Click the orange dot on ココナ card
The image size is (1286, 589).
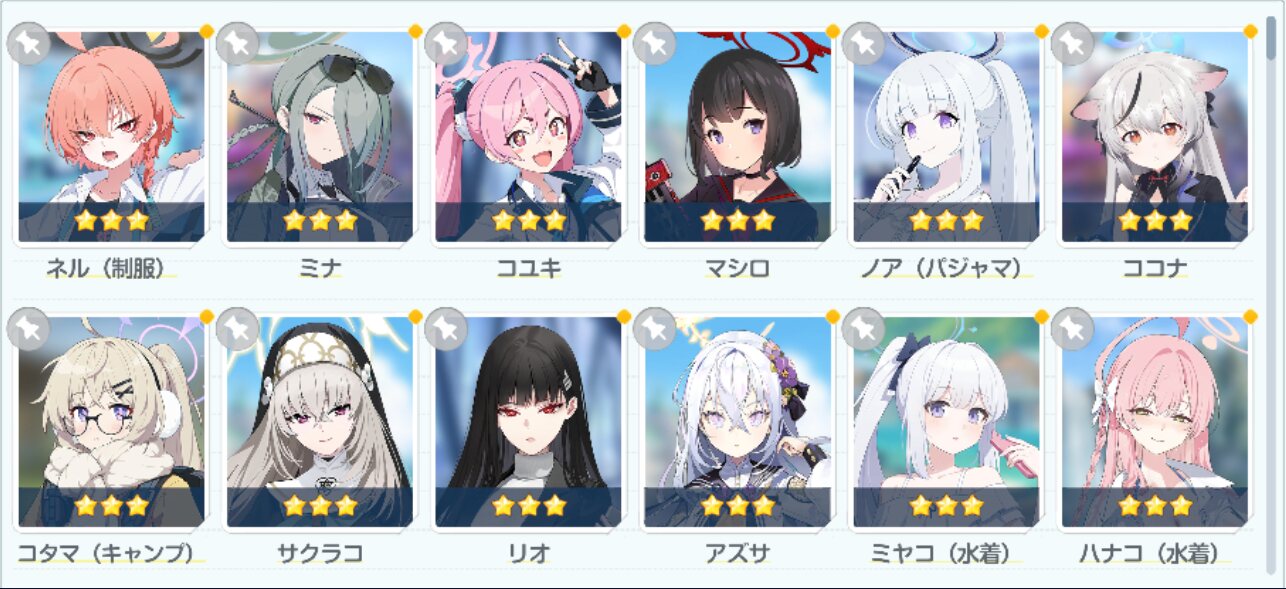pyautogui.click(x=1250, y=31)
